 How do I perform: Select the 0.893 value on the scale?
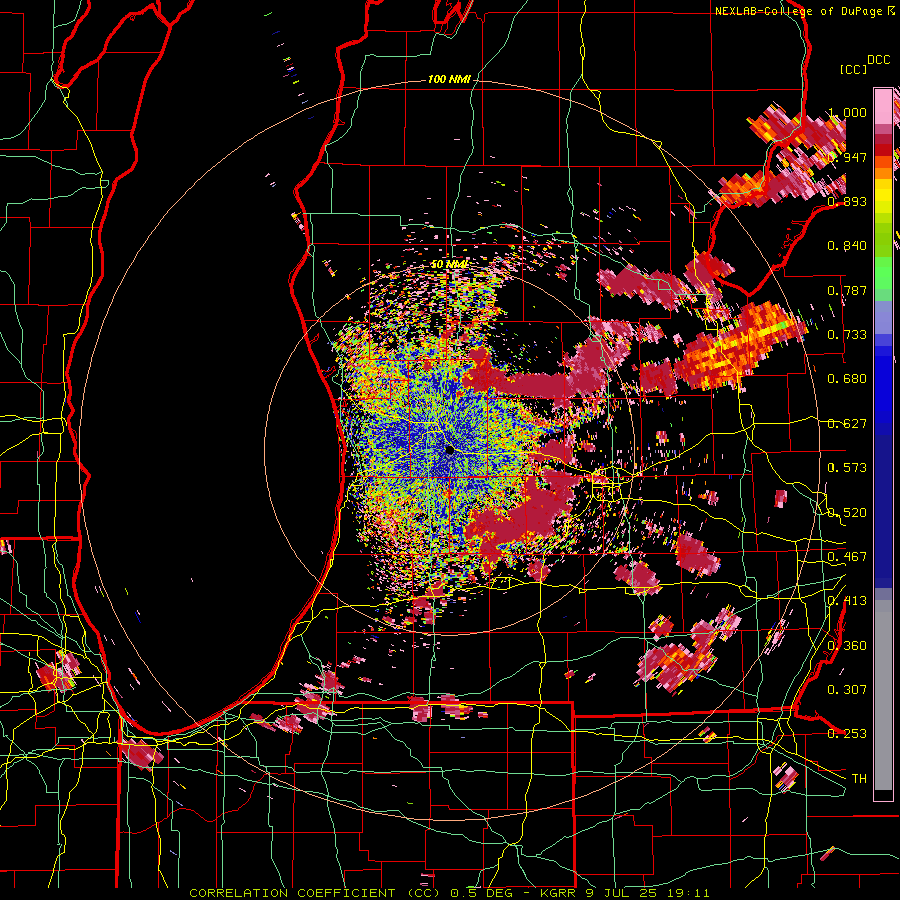[x=847, y=201]
